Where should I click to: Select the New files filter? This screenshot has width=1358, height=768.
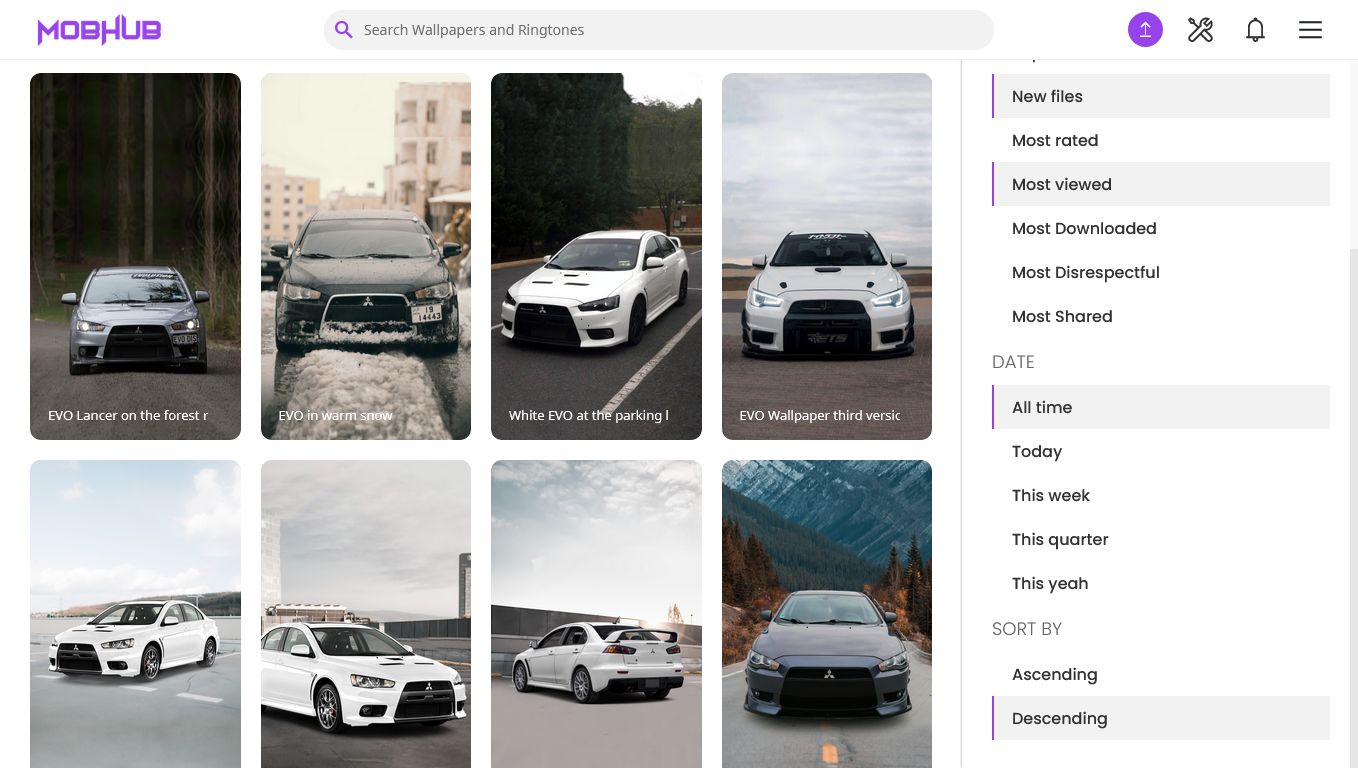[1161, 96]
